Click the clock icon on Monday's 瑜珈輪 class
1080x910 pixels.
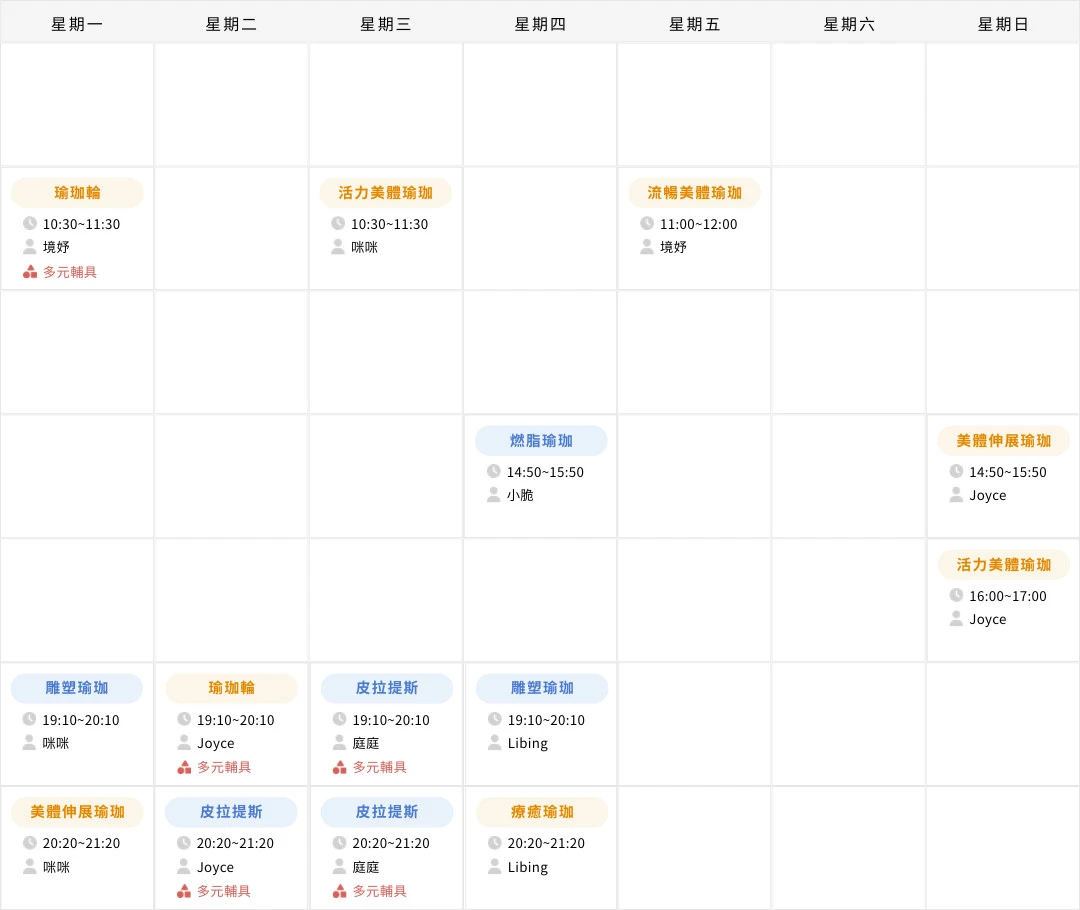(30, 224)
